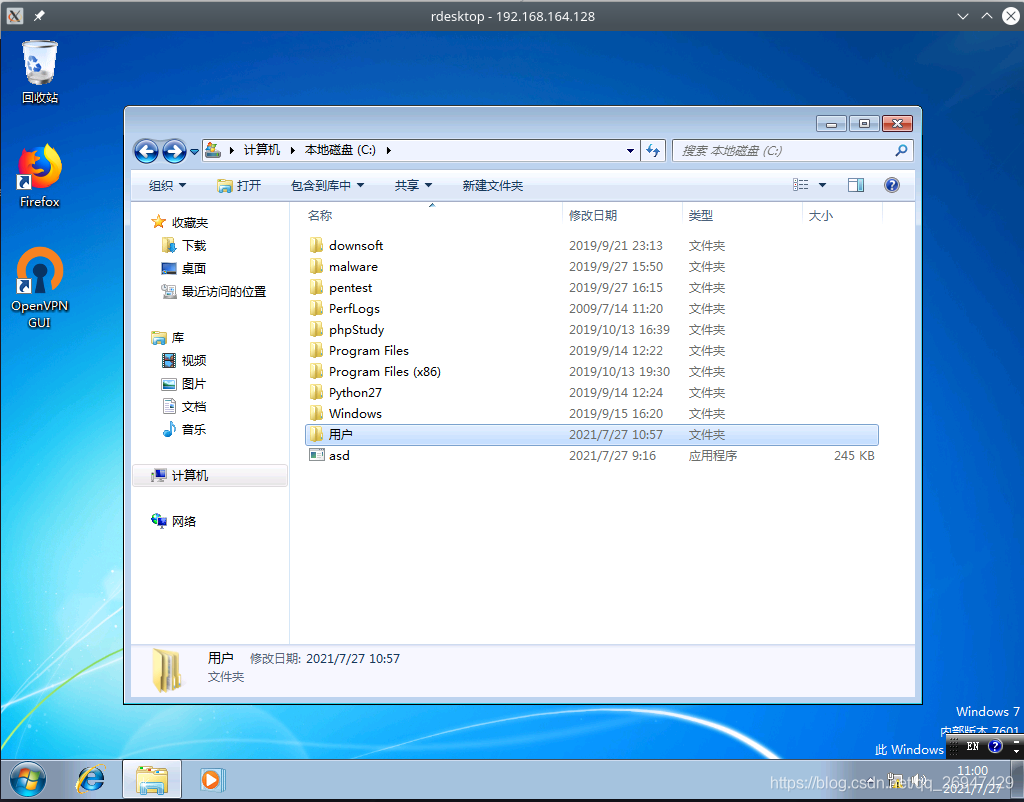1024x802 pixels.
Task: Open the view options dropdown arrow
Action: coord(822,185)
